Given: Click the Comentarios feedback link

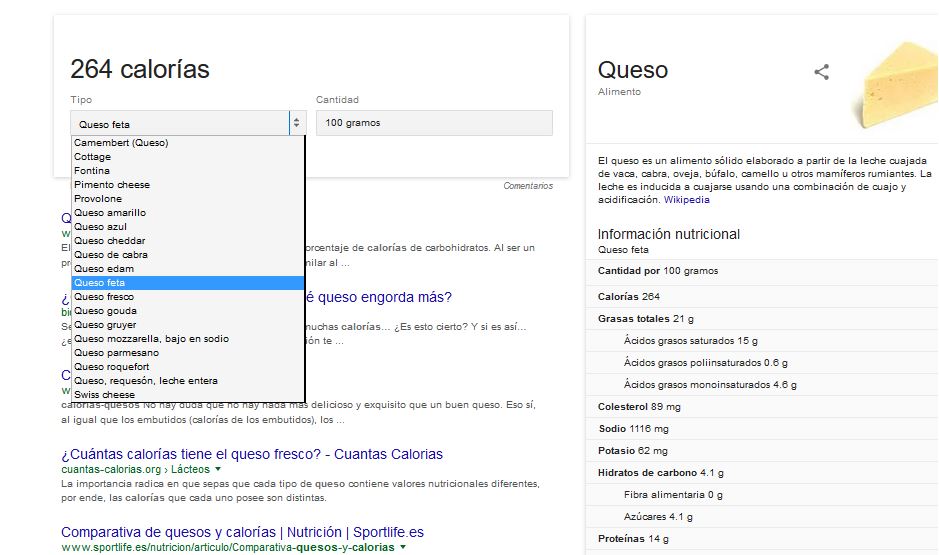Looking at the screenshot, I should pyautogui.click(x=528, y=186).
